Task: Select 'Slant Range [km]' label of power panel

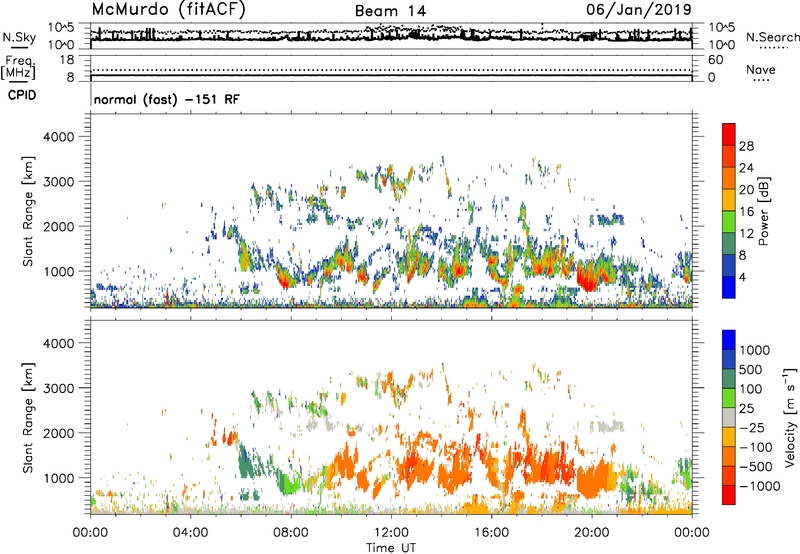Action: click(x=28, y=211)
